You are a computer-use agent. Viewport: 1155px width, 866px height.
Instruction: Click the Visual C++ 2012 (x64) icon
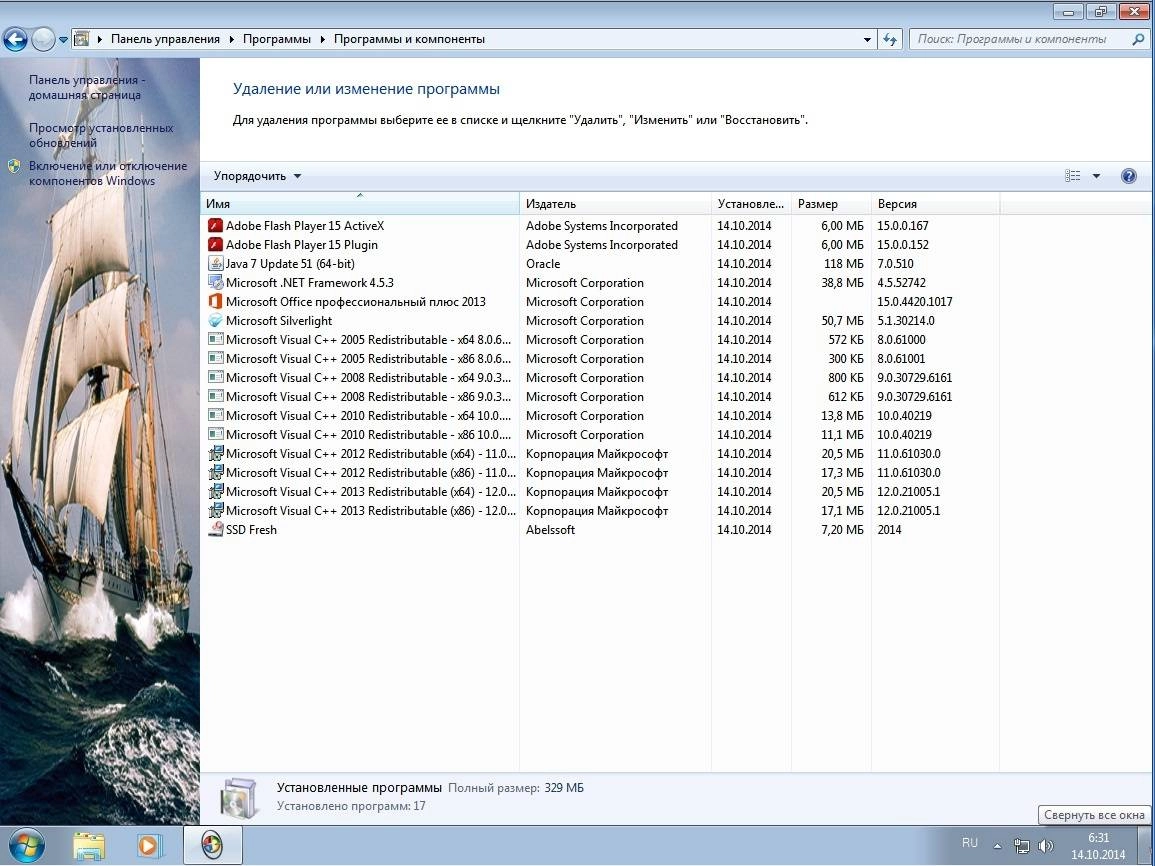click(215, 454)
